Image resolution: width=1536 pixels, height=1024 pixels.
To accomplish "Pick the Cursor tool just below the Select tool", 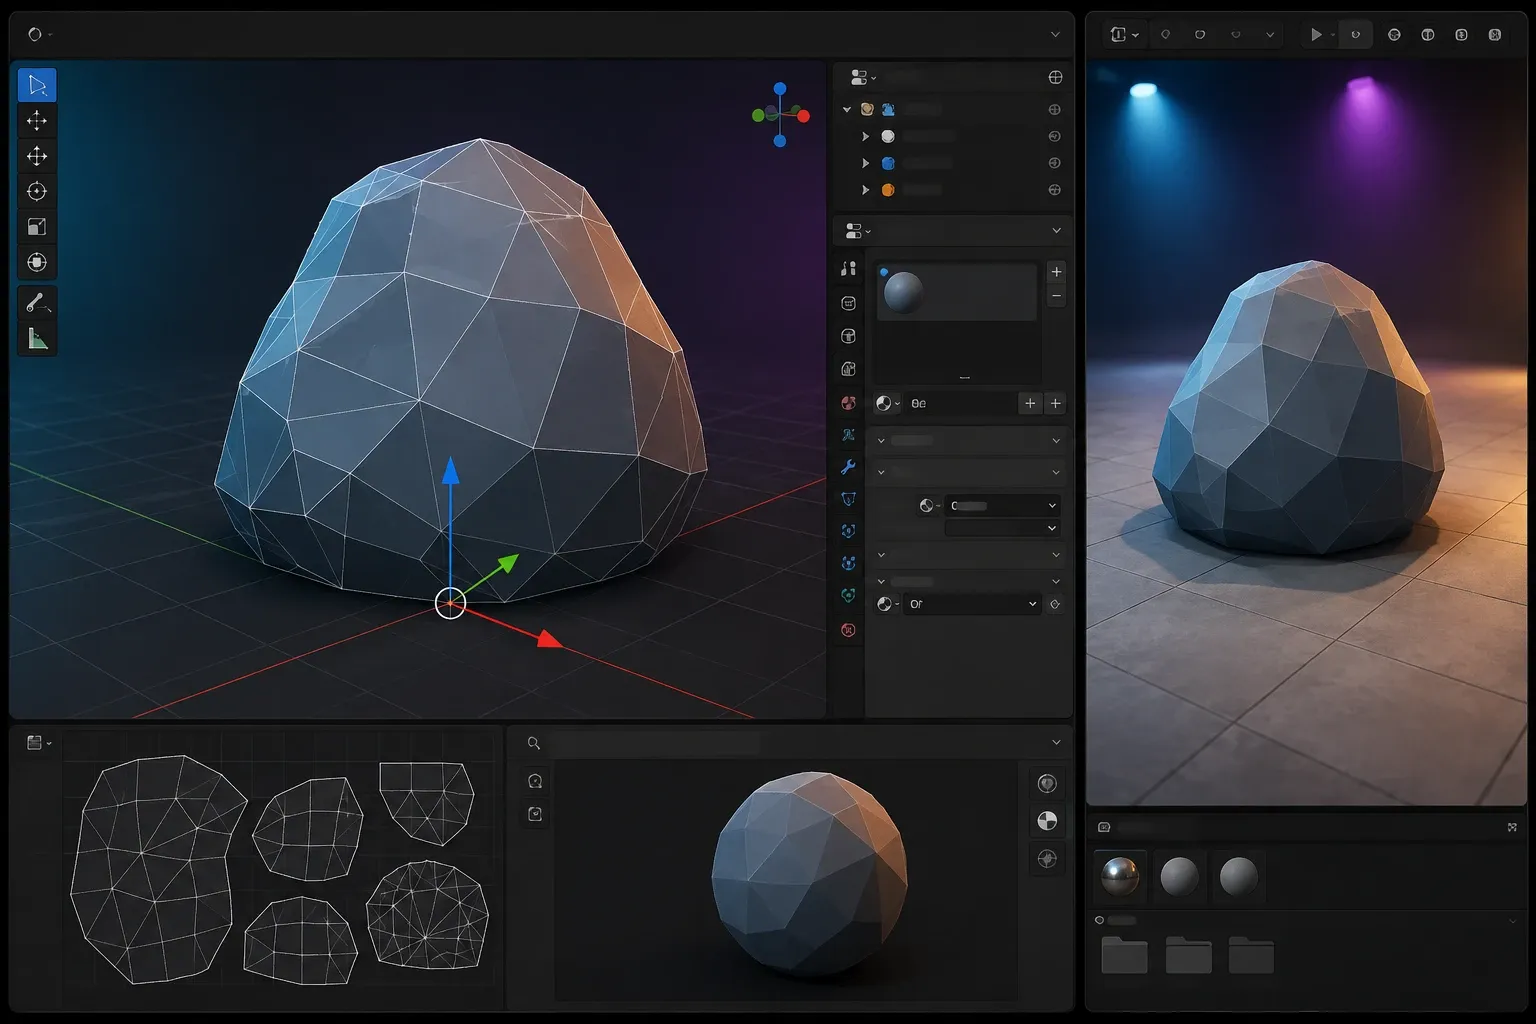I will (x=37, y=121).
